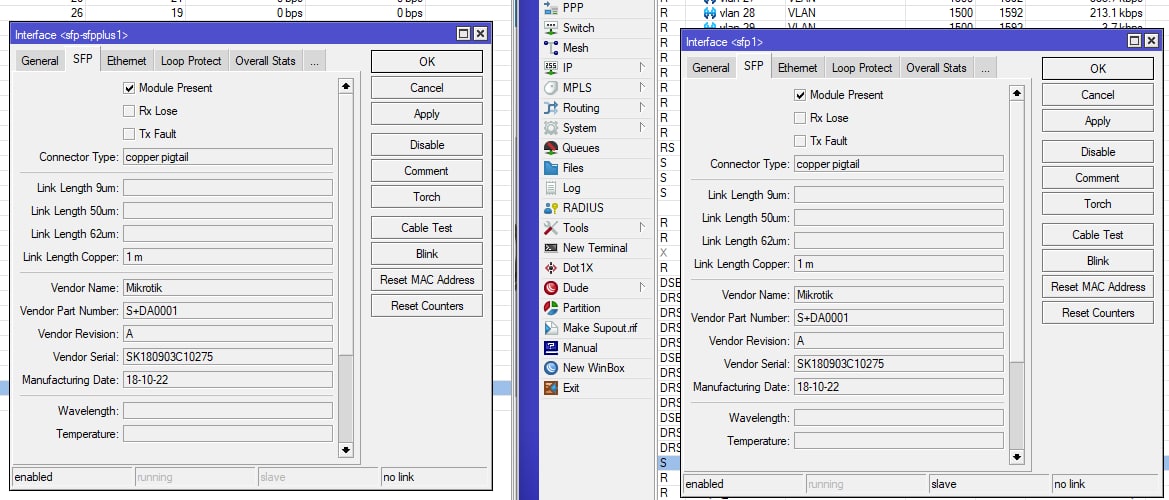Expand the System submenu arrow

click(x=642, y=128)
